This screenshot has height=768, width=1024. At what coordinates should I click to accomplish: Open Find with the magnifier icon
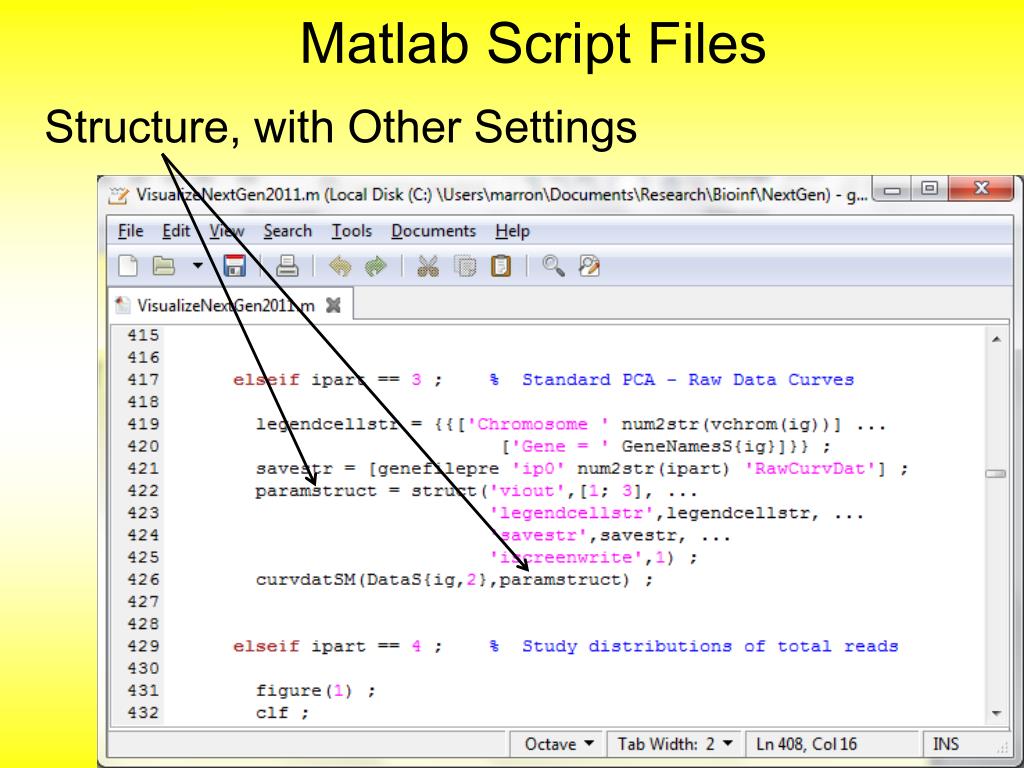pyautogui.click(x=552, y=266)
